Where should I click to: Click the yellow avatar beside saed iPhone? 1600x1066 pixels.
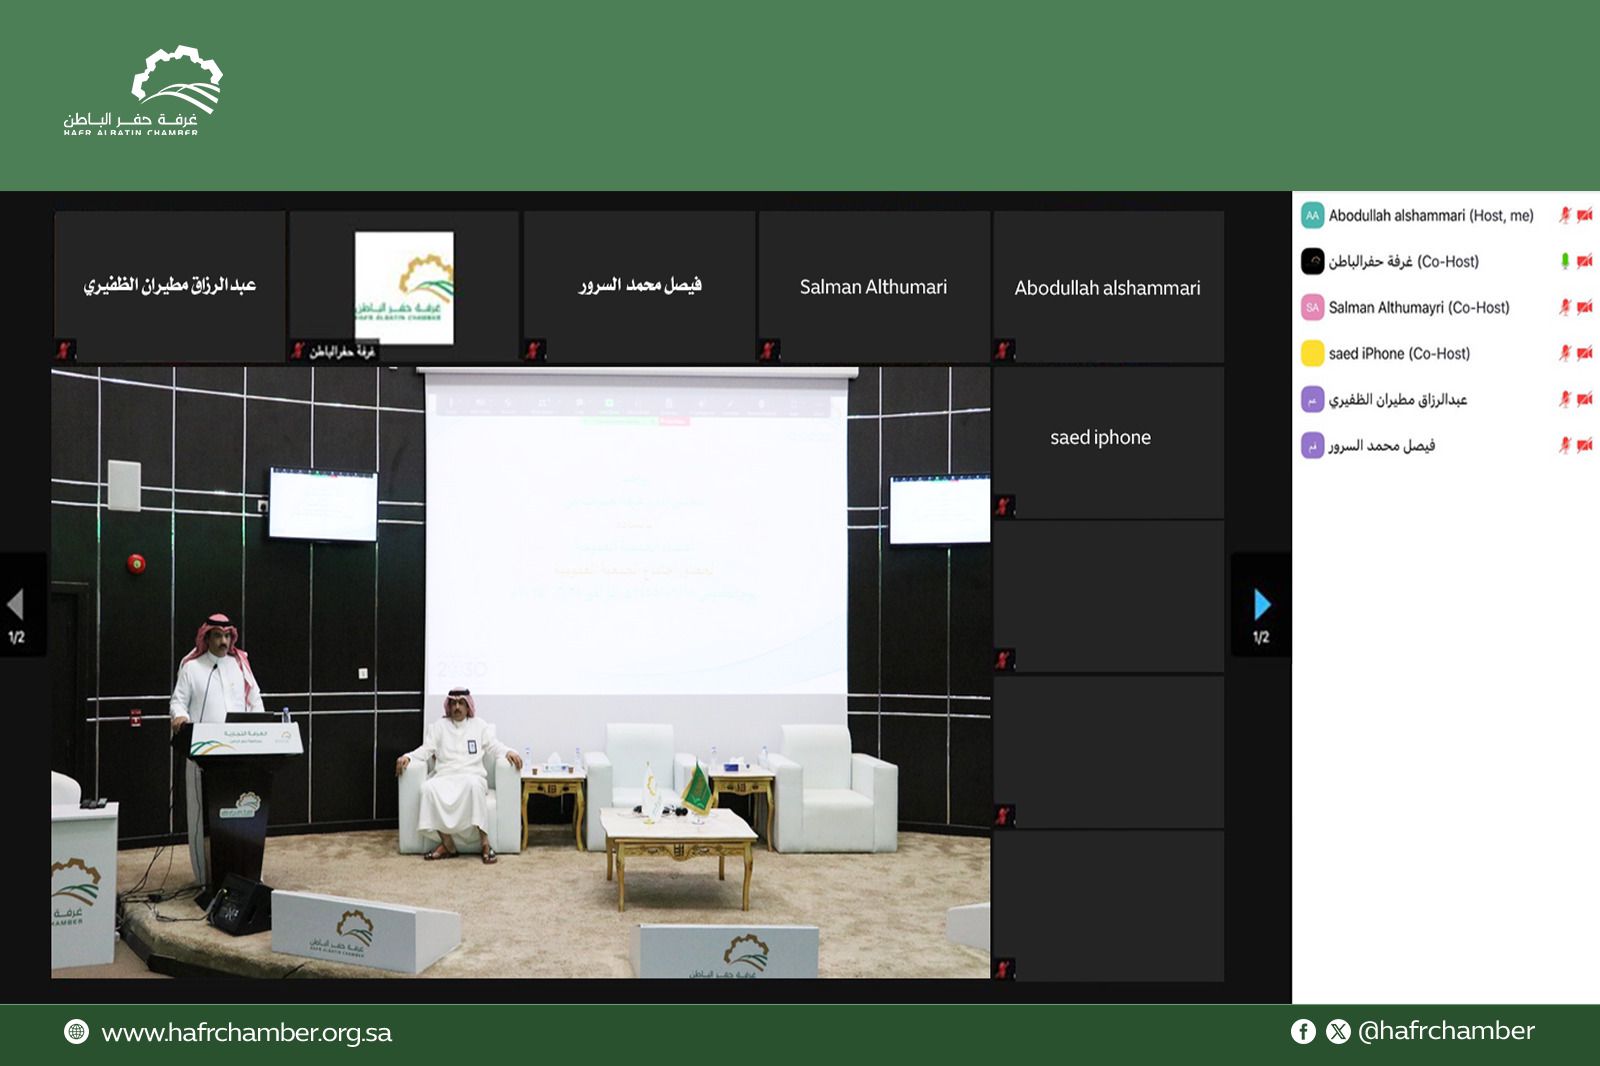pos(1312,353)
